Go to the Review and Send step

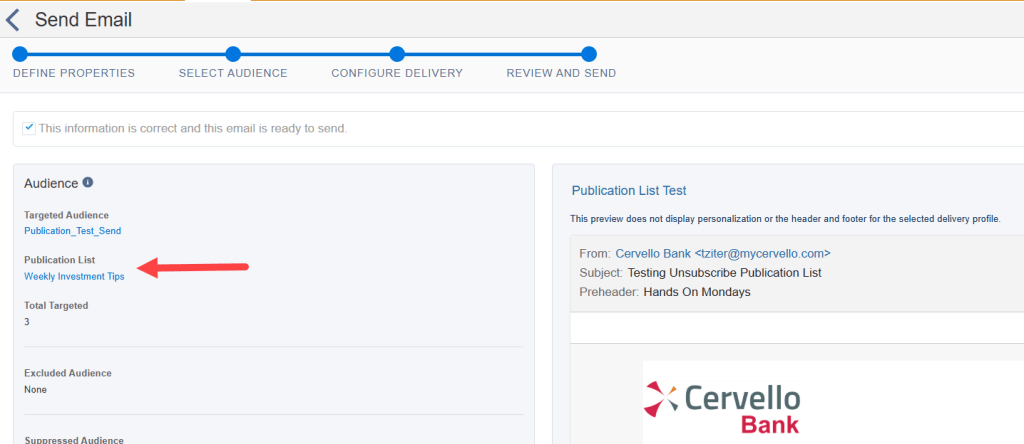561,73
